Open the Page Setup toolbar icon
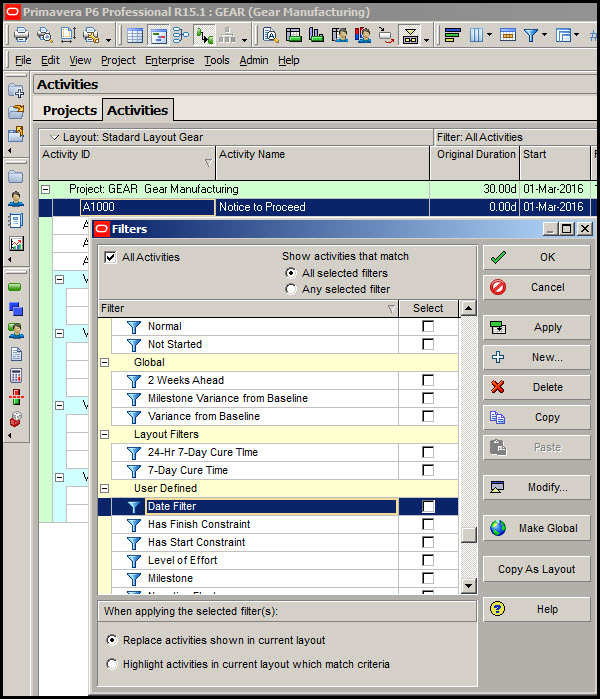600x699 pixels. tap(68, 35)
